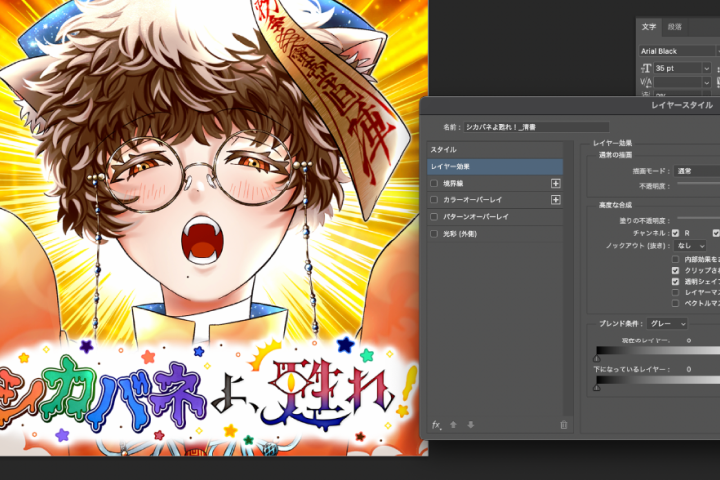
Task: Toggle the R channel checkbox
Action: pos(676,233)
